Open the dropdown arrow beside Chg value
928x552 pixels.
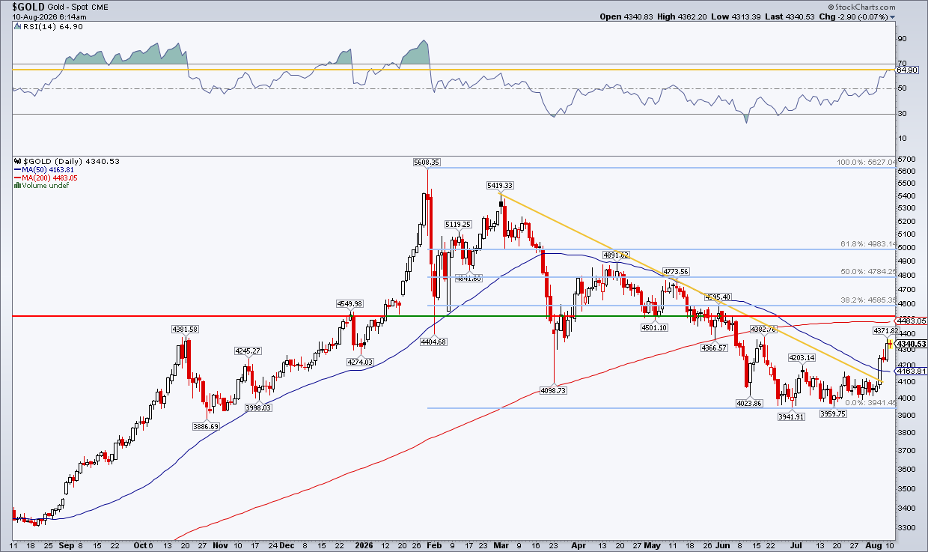[x=892, y=17]
